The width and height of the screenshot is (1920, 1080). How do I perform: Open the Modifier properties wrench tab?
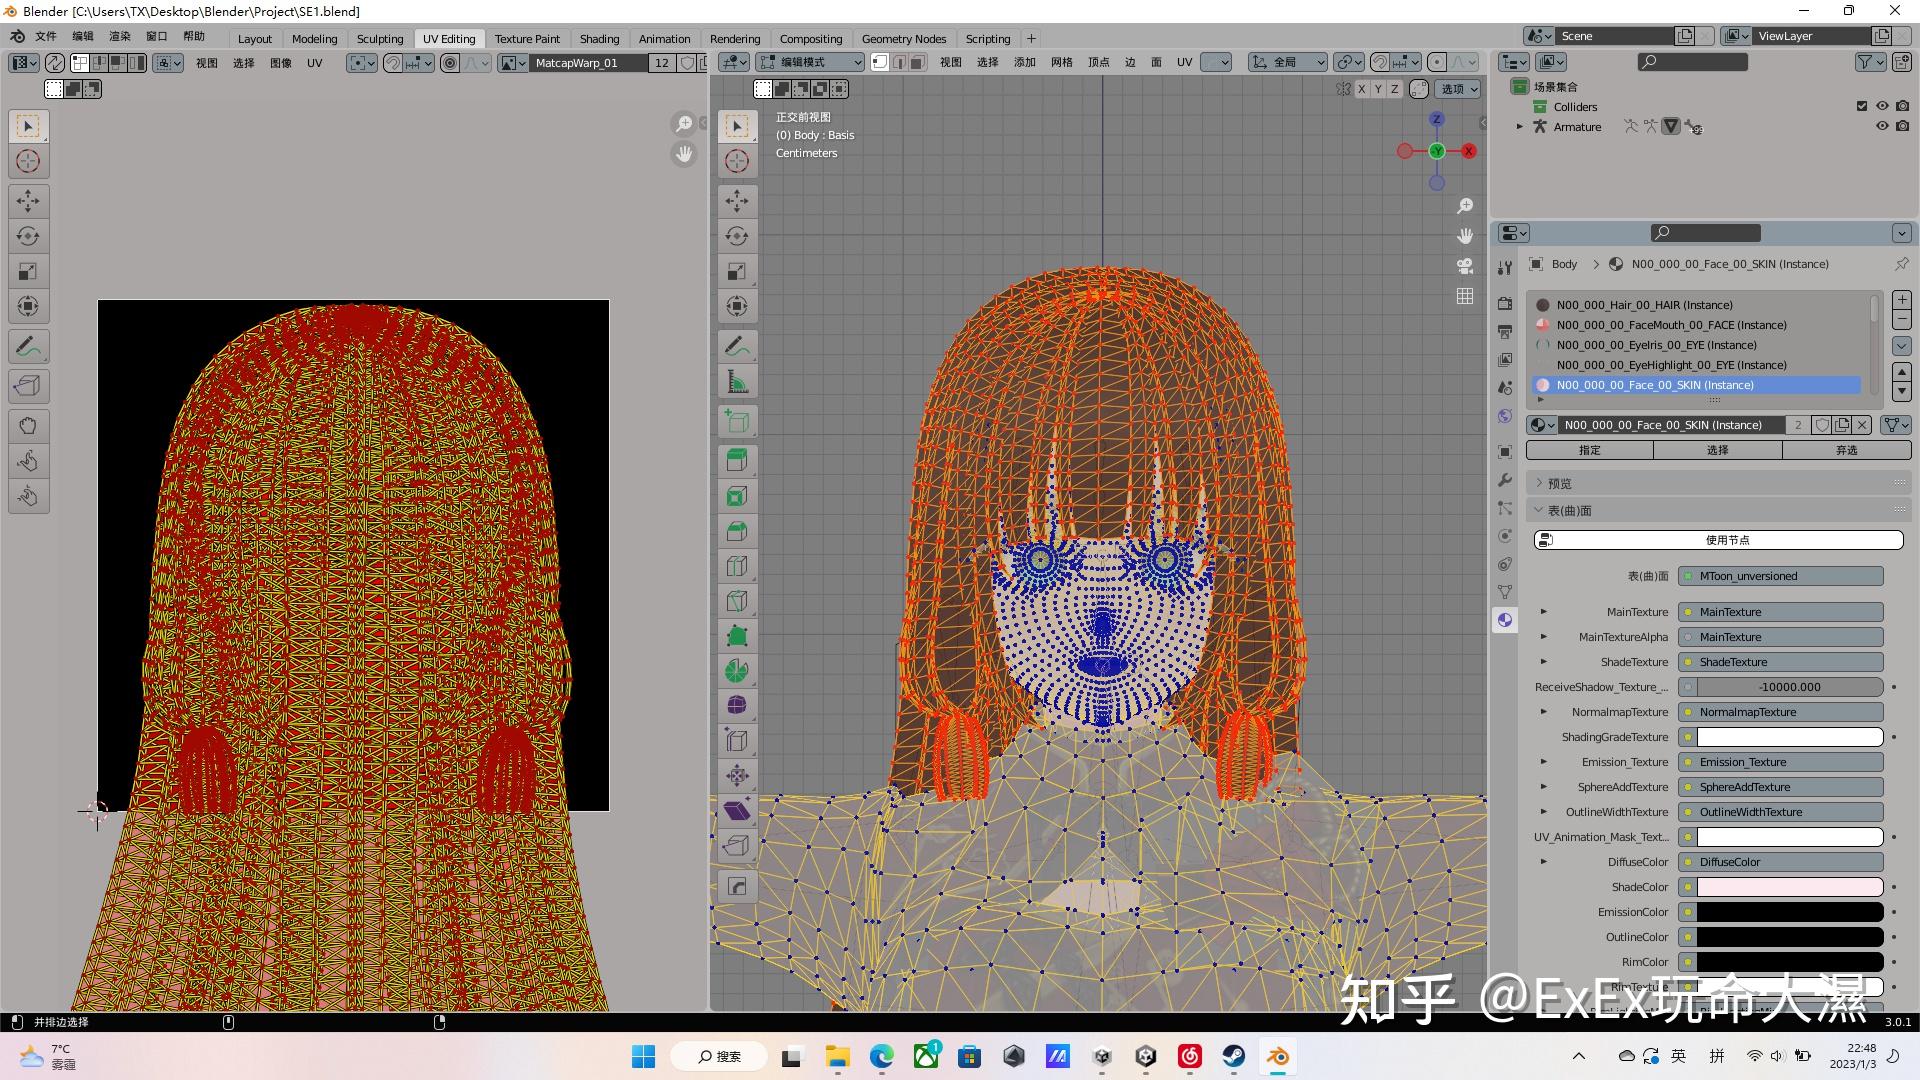1505,481
